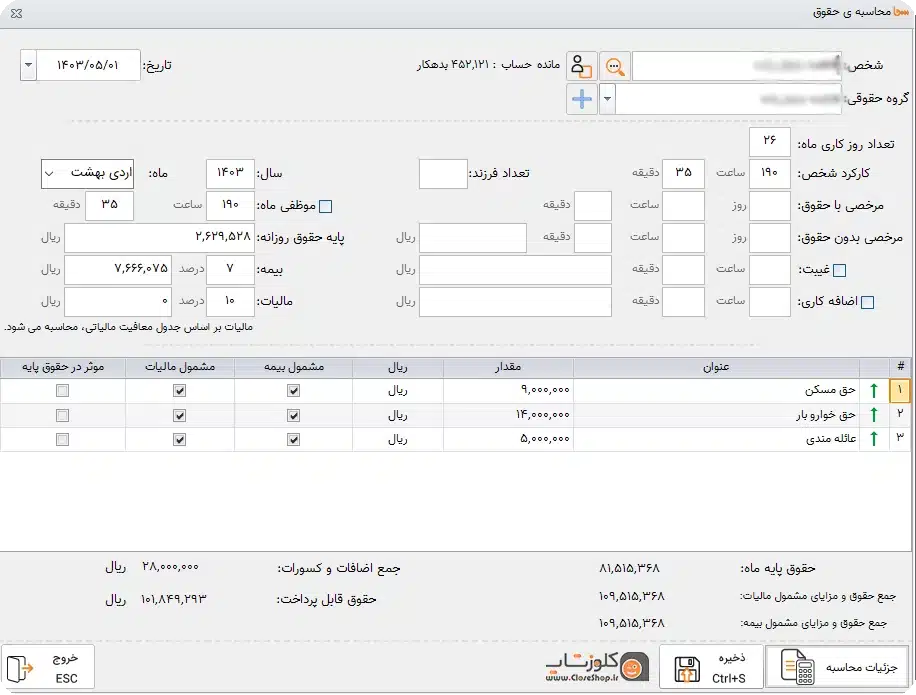Select the ۵,۰۰۰,۰۰۰ amount cell
Screen dimensions: 916x695
coord(508,439)
